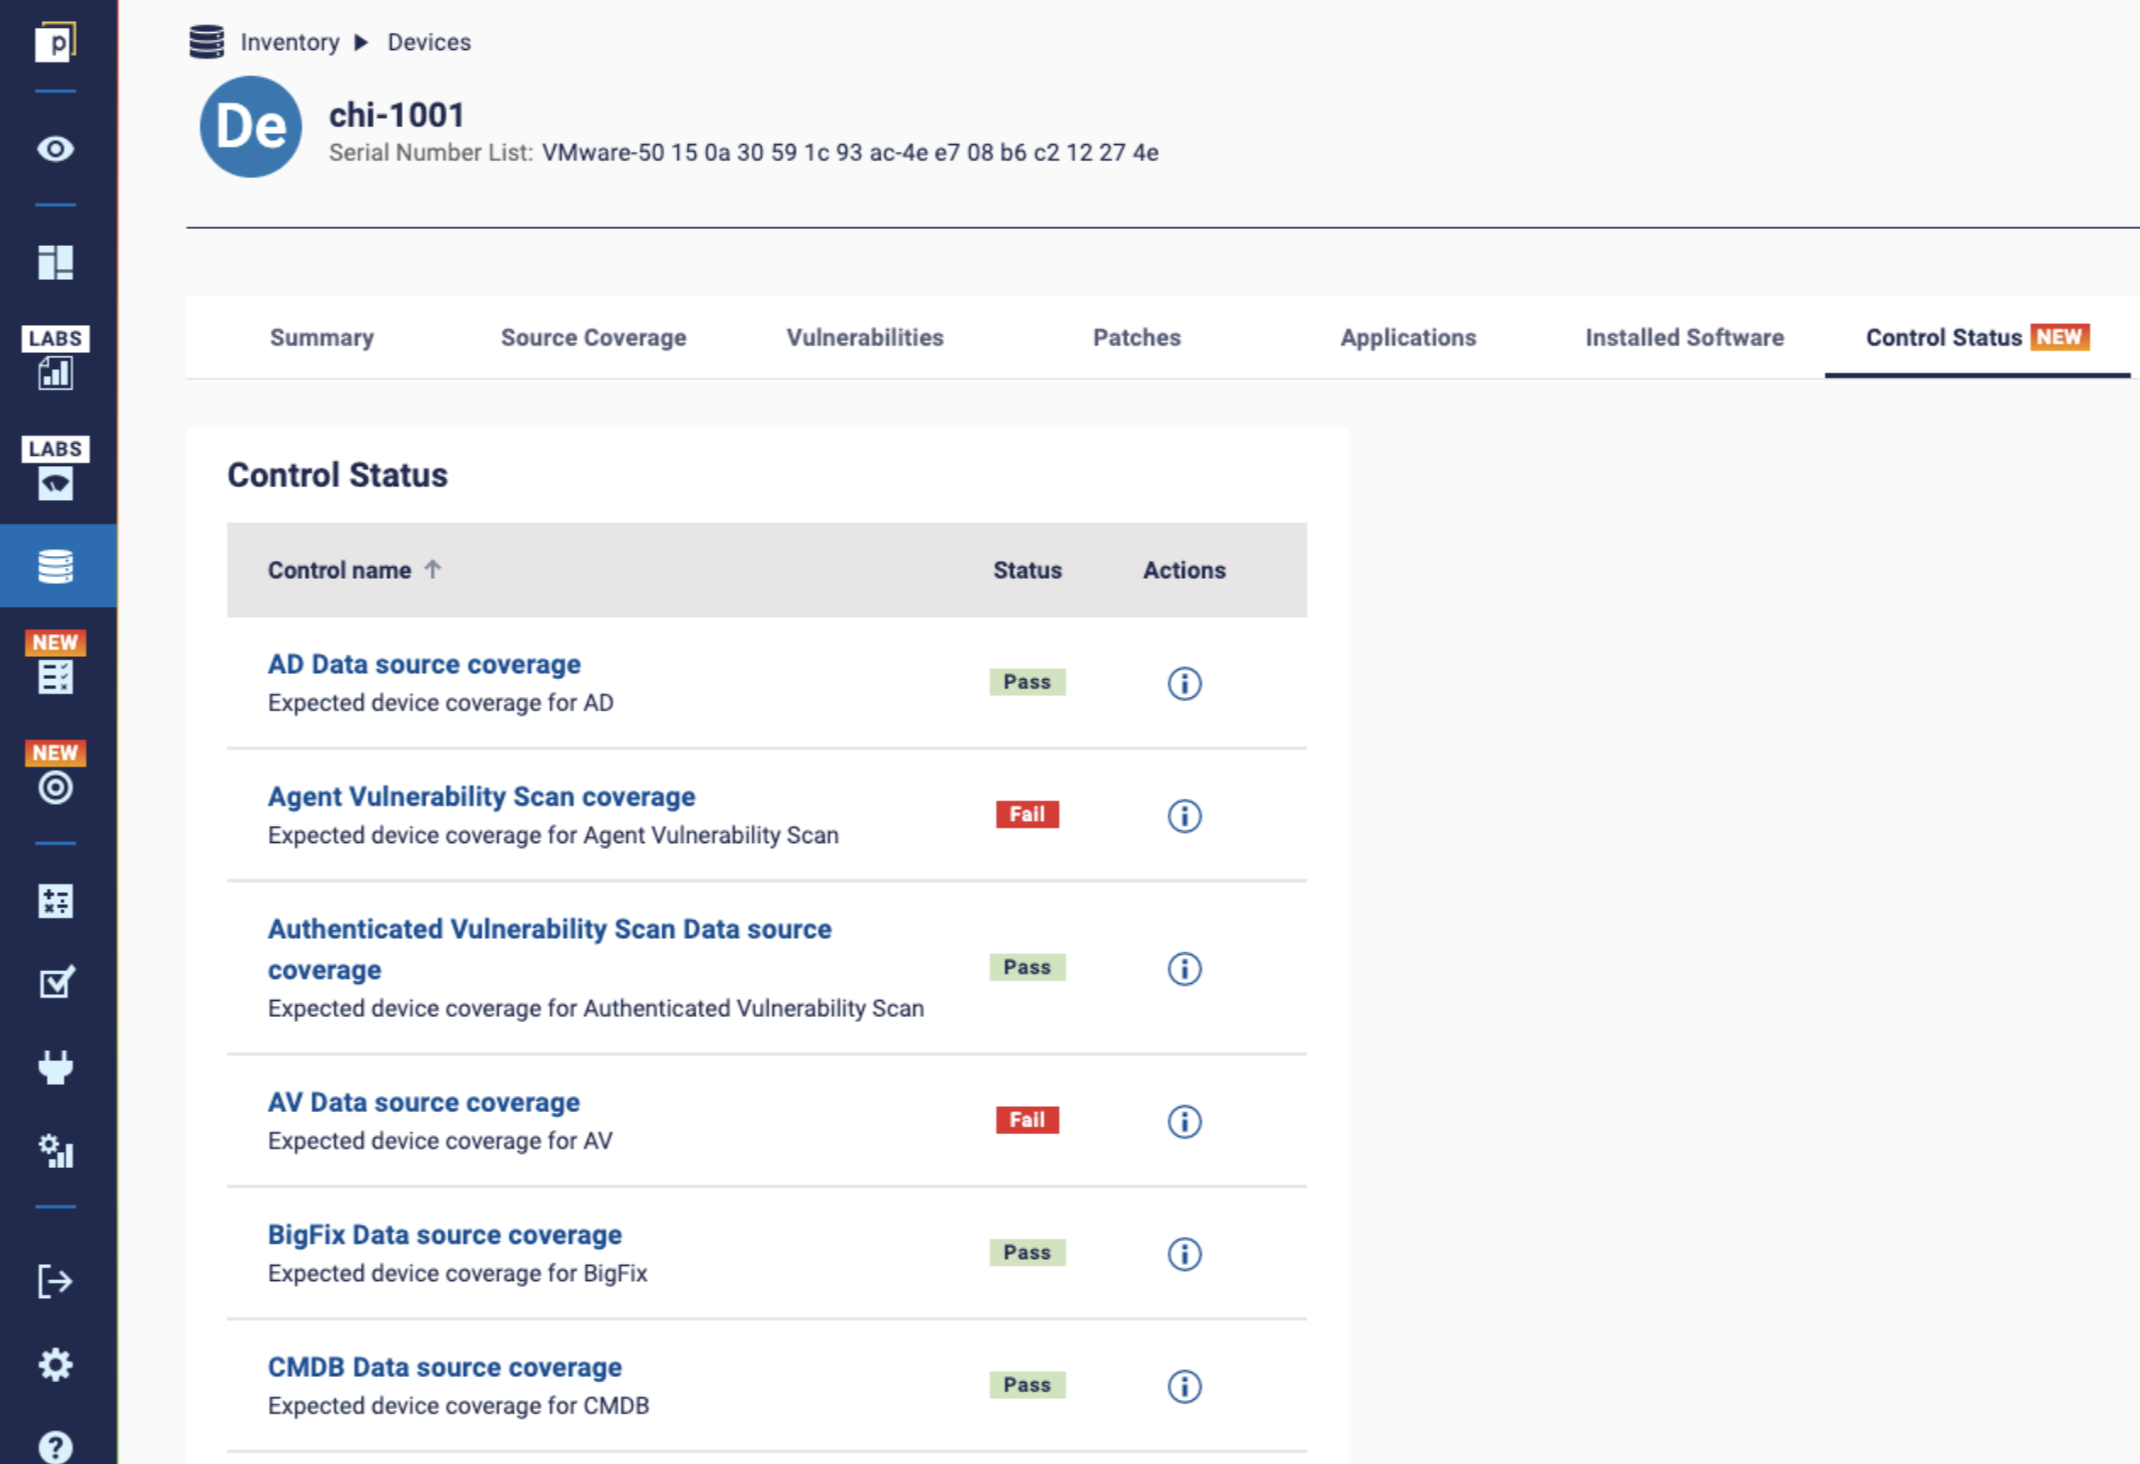Open the settings gear icon in sidebar
This screenshot has width=2140, height=1464.
click(56, 1364)
